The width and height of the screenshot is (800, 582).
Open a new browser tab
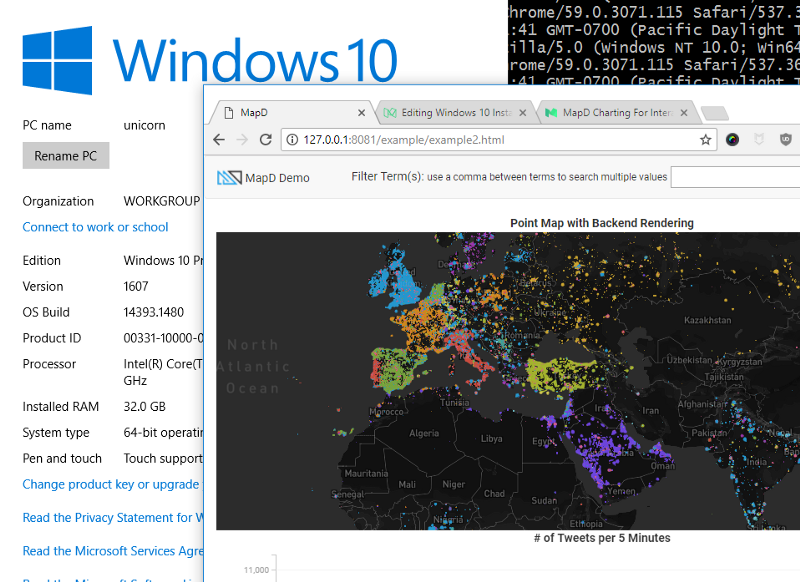pos(714,113)
